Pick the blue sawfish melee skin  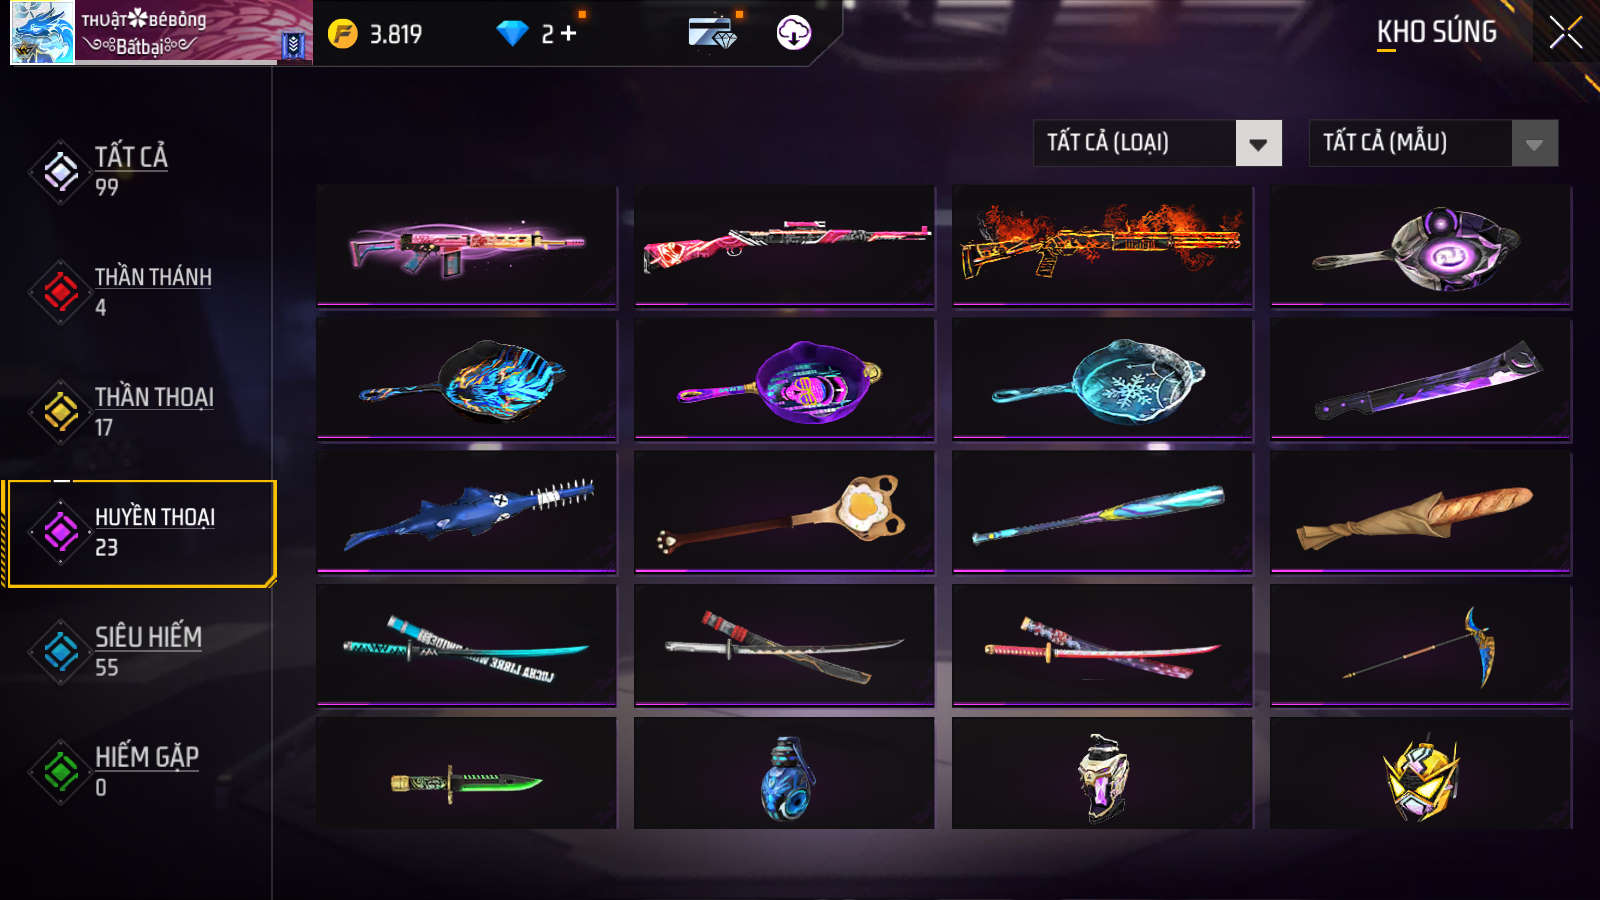[x=467, y=512]
